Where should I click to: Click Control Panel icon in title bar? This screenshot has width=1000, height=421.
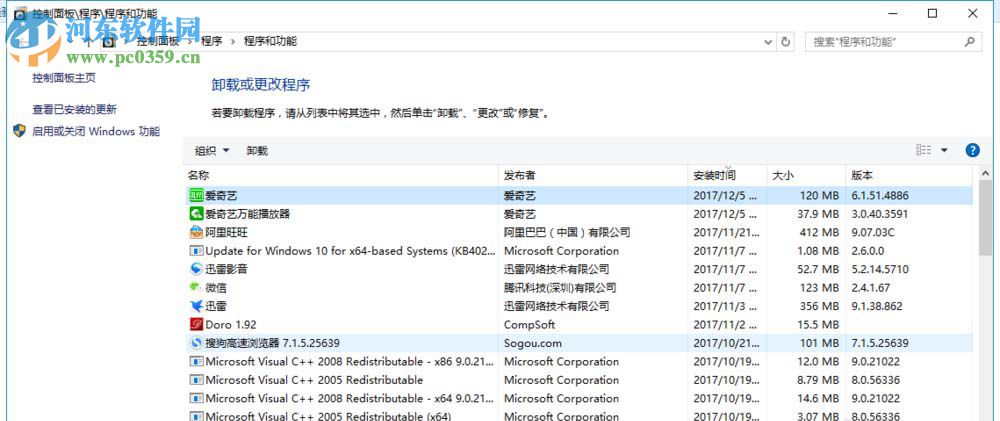(x=21, y=13)
